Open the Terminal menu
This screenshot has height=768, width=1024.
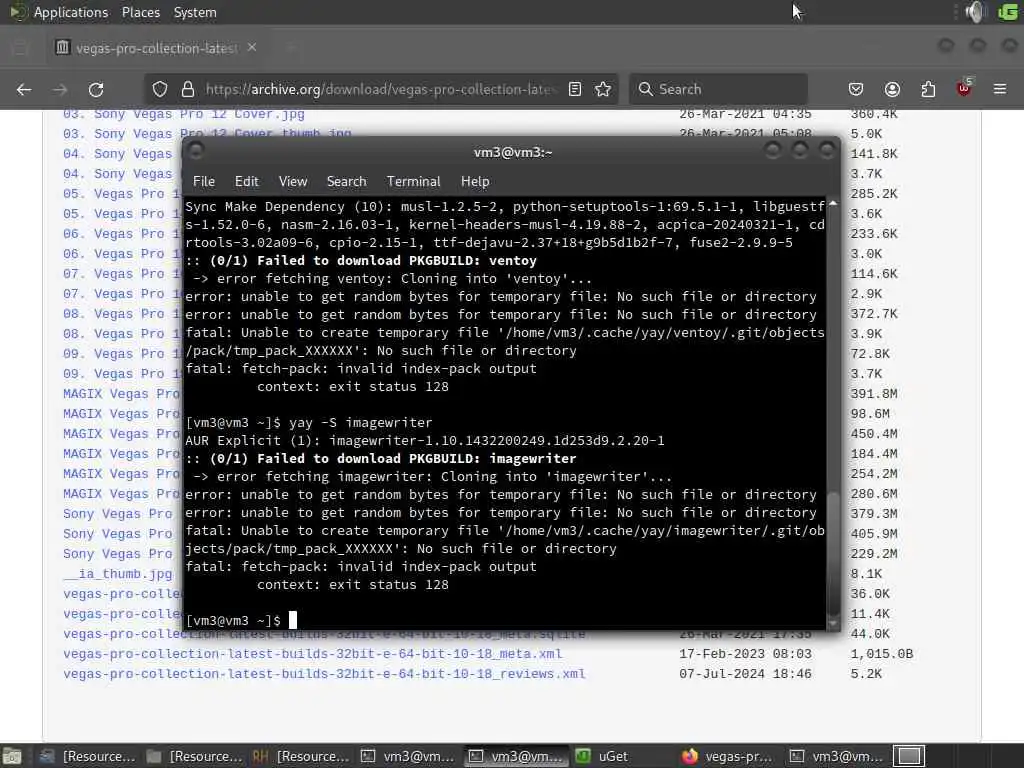tap(413, 182)
